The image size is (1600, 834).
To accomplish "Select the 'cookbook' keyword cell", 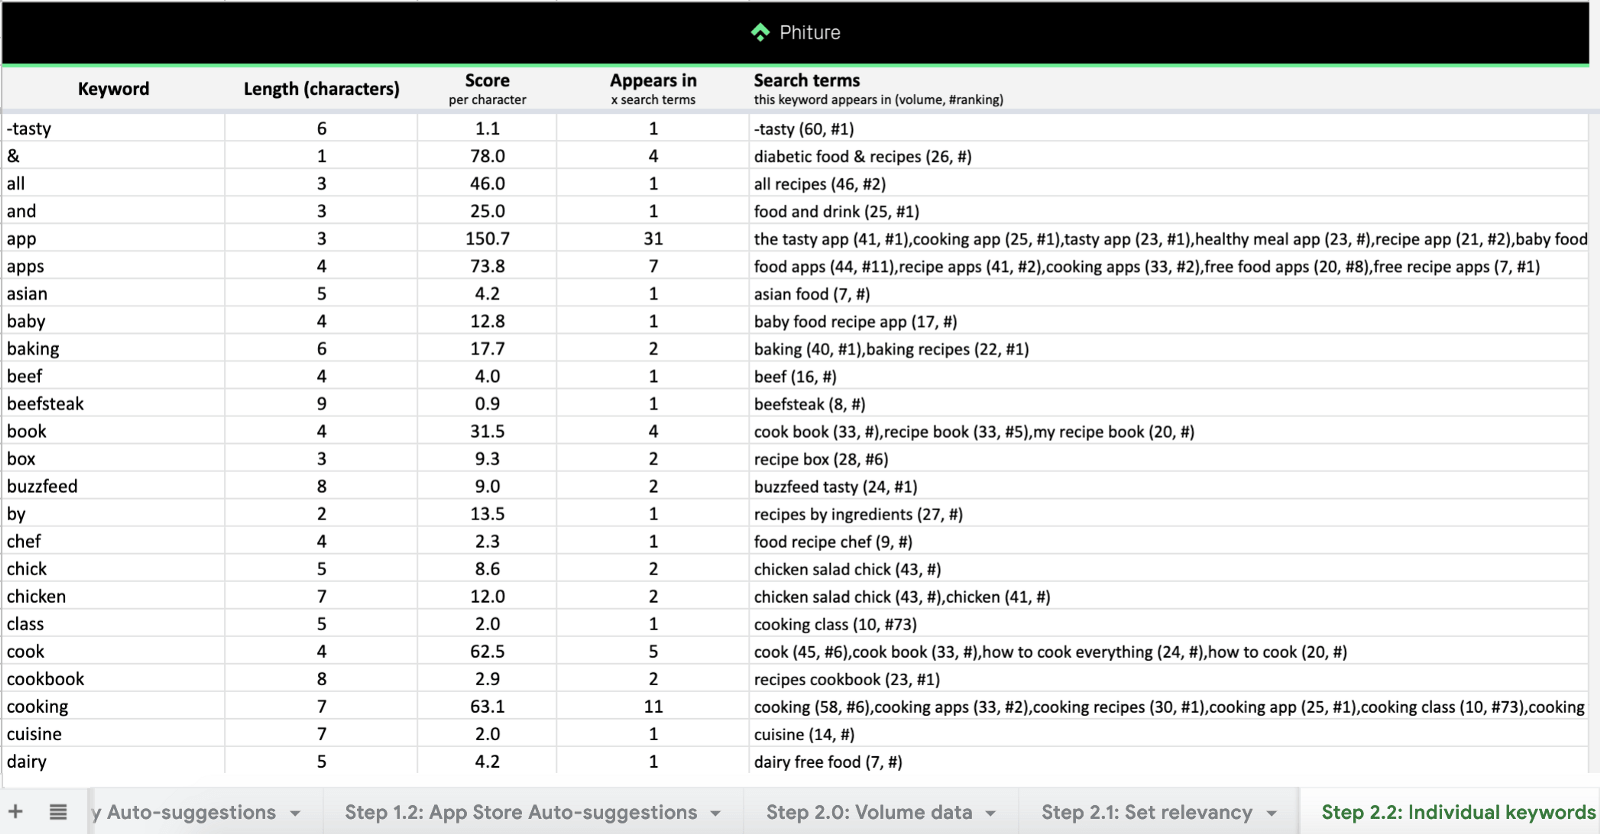I will tap(113, 678).
